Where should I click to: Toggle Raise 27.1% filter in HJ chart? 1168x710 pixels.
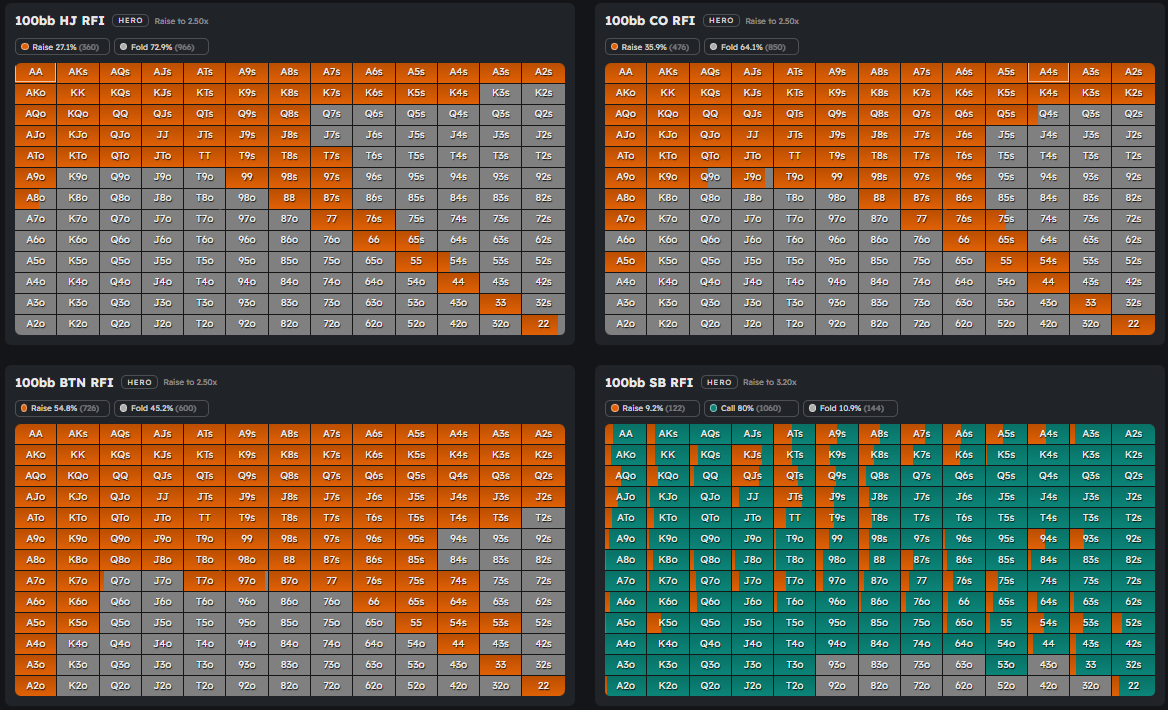pyautogui.click(x=61, y=46)
